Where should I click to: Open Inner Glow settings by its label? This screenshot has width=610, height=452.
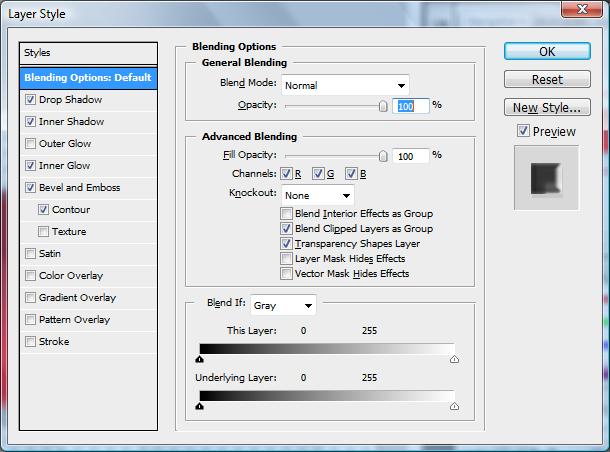65,166
